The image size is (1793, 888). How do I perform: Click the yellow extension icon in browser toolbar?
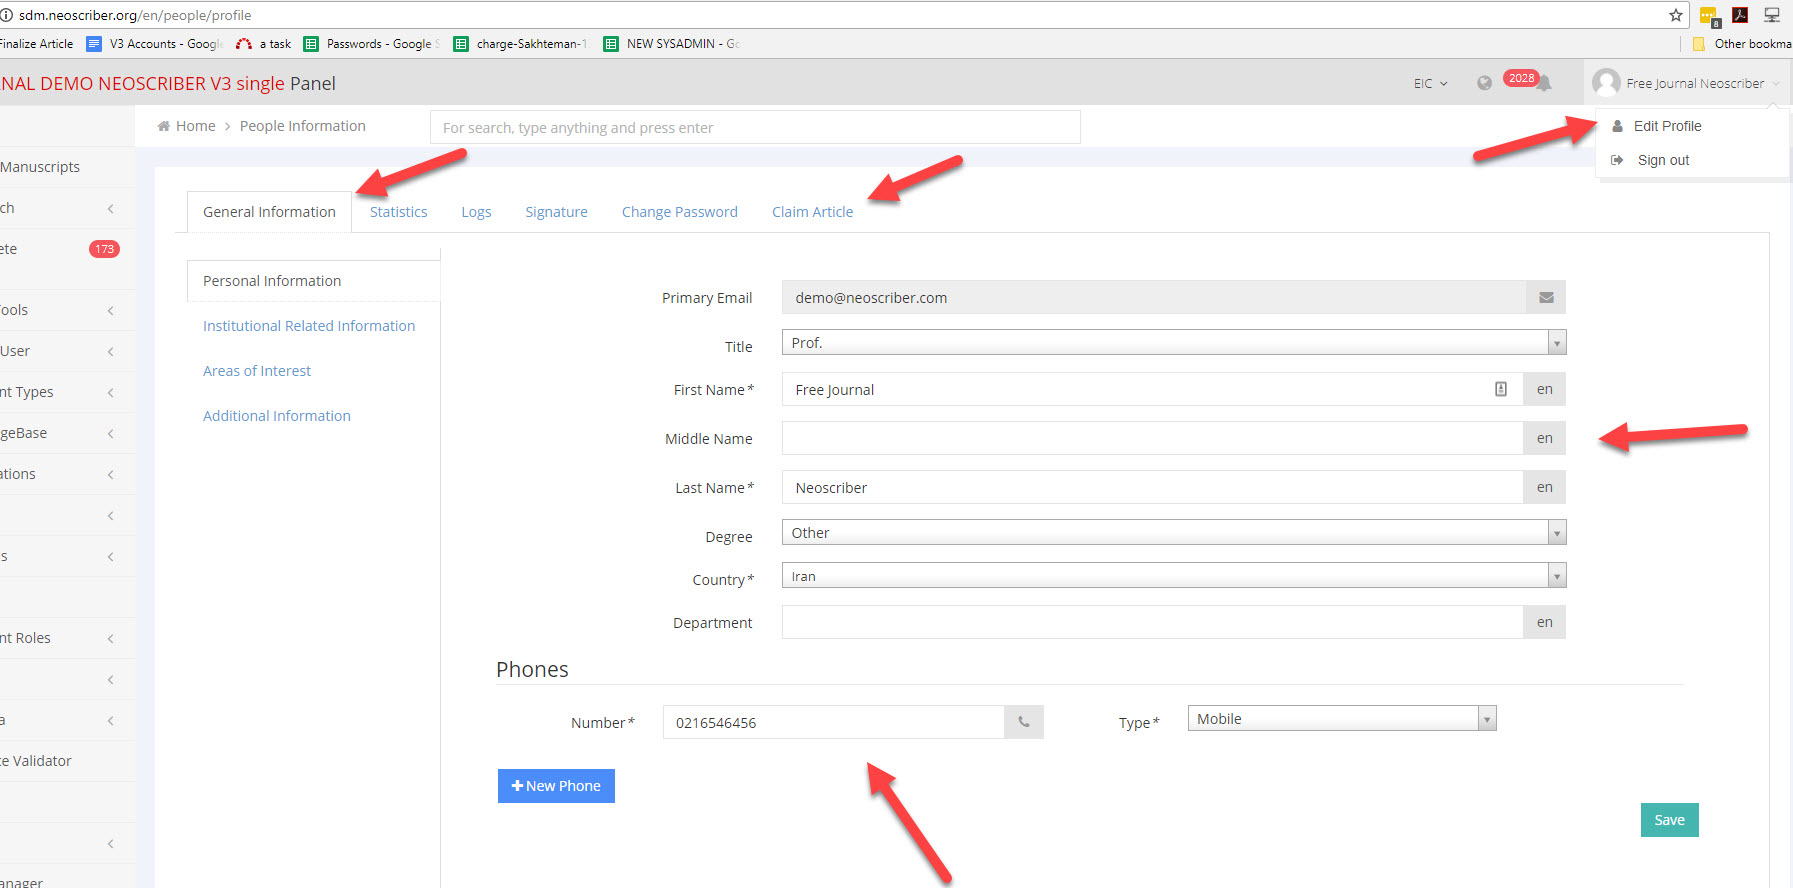pos(1709,16)
